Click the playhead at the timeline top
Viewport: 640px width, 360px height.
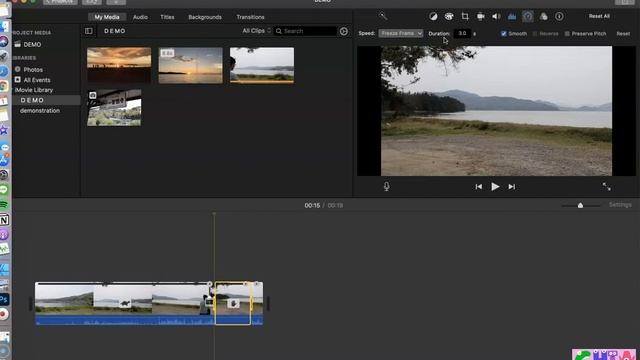214,213
